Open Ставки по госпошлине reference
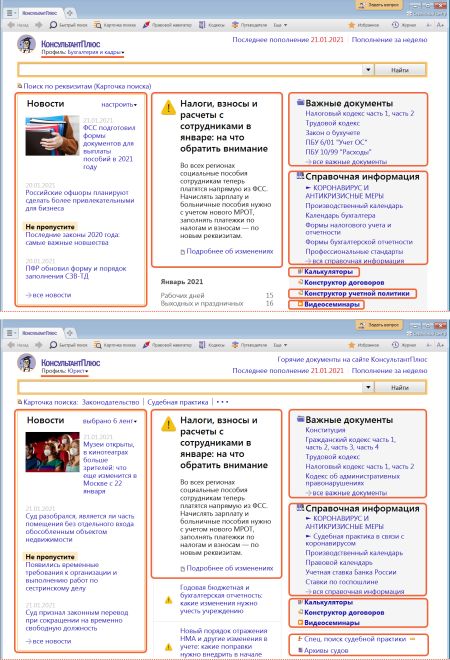Screen dimensions: 450x660 tap(341, 582)
